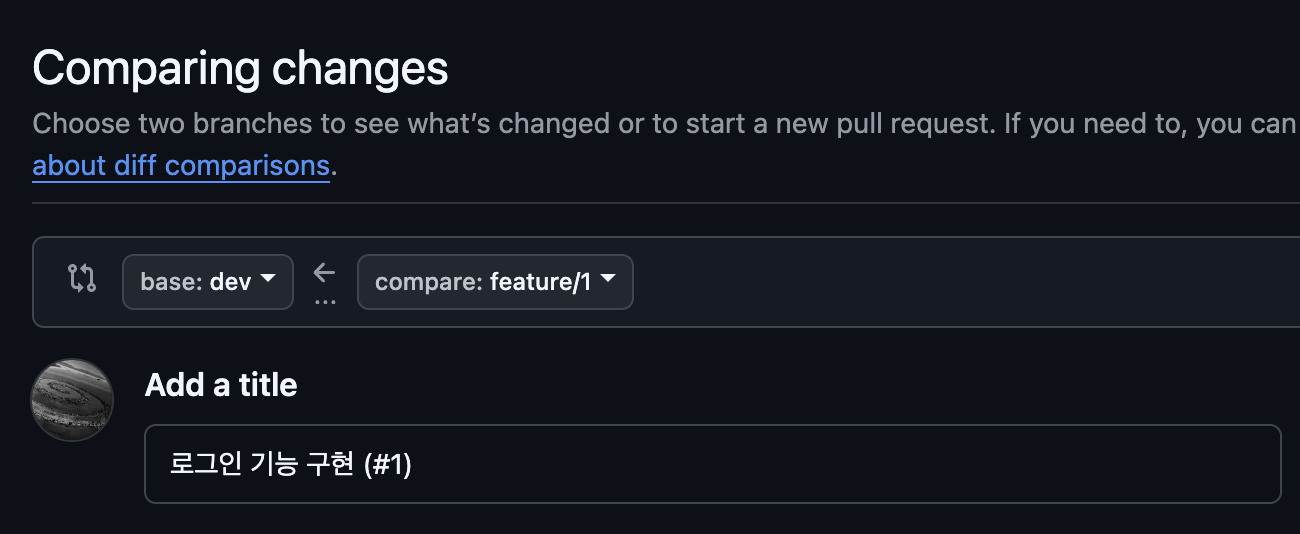The height and width of the screenshot is (534, 1300).
Task: Click the 'compare:' label in branch selector
Action: point(429,282)
